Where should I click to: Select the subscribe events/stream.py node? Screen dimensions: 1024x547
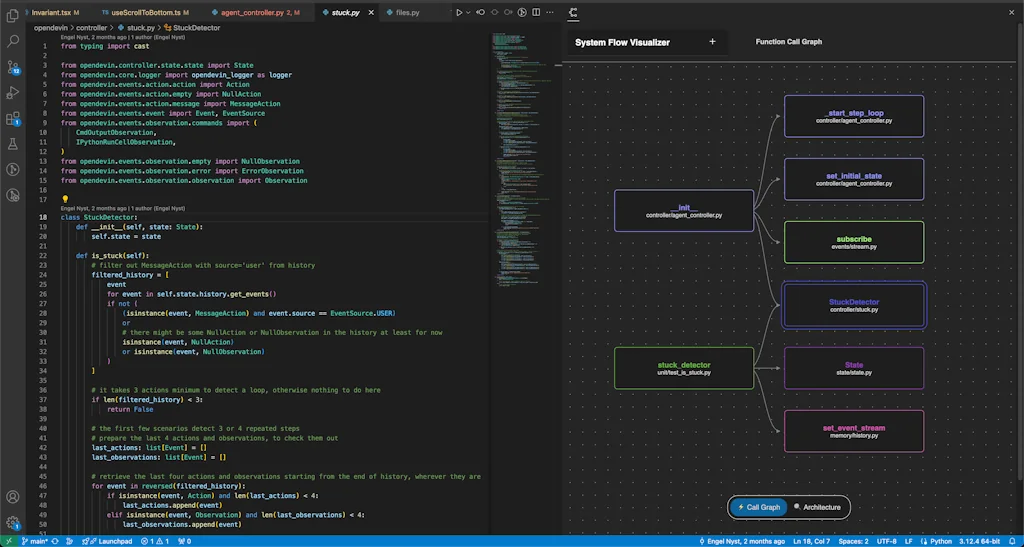click(854, 242)
